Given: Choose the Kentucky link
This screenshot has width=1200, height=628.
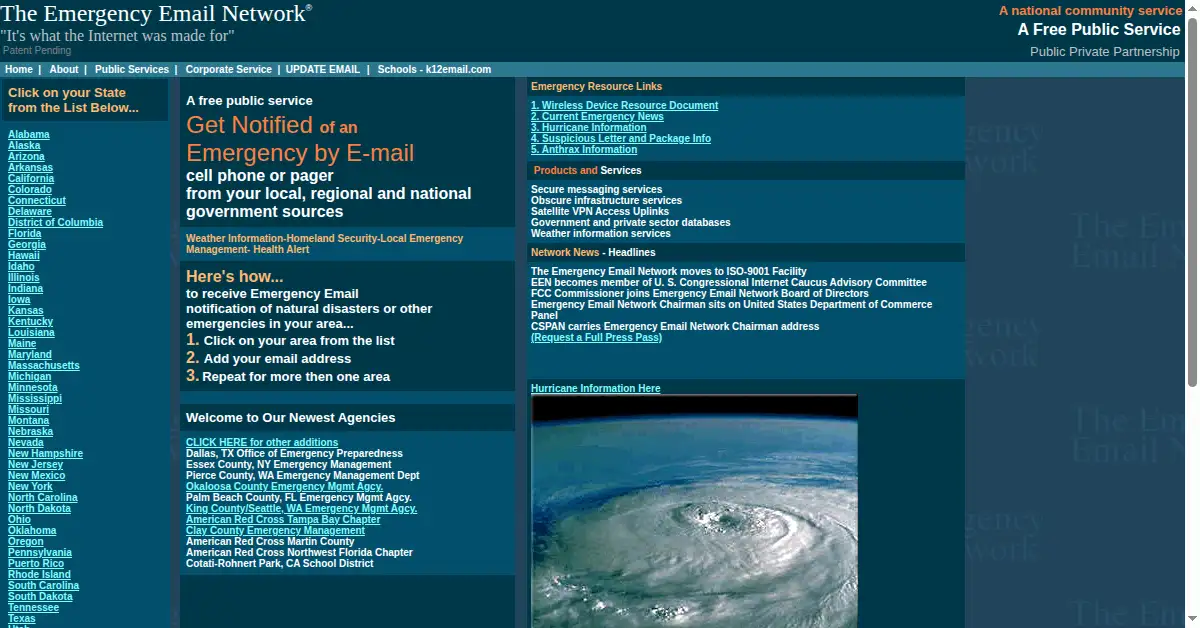Looking at the screenshot, I should (31, 321).
